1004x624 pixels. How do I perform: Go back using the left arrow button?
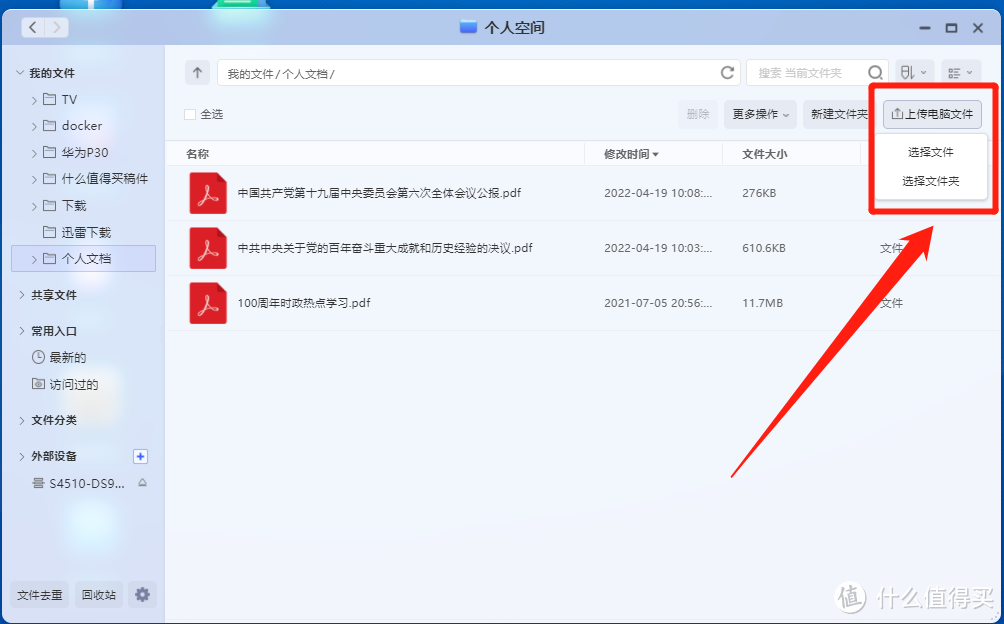pos(33,28)
